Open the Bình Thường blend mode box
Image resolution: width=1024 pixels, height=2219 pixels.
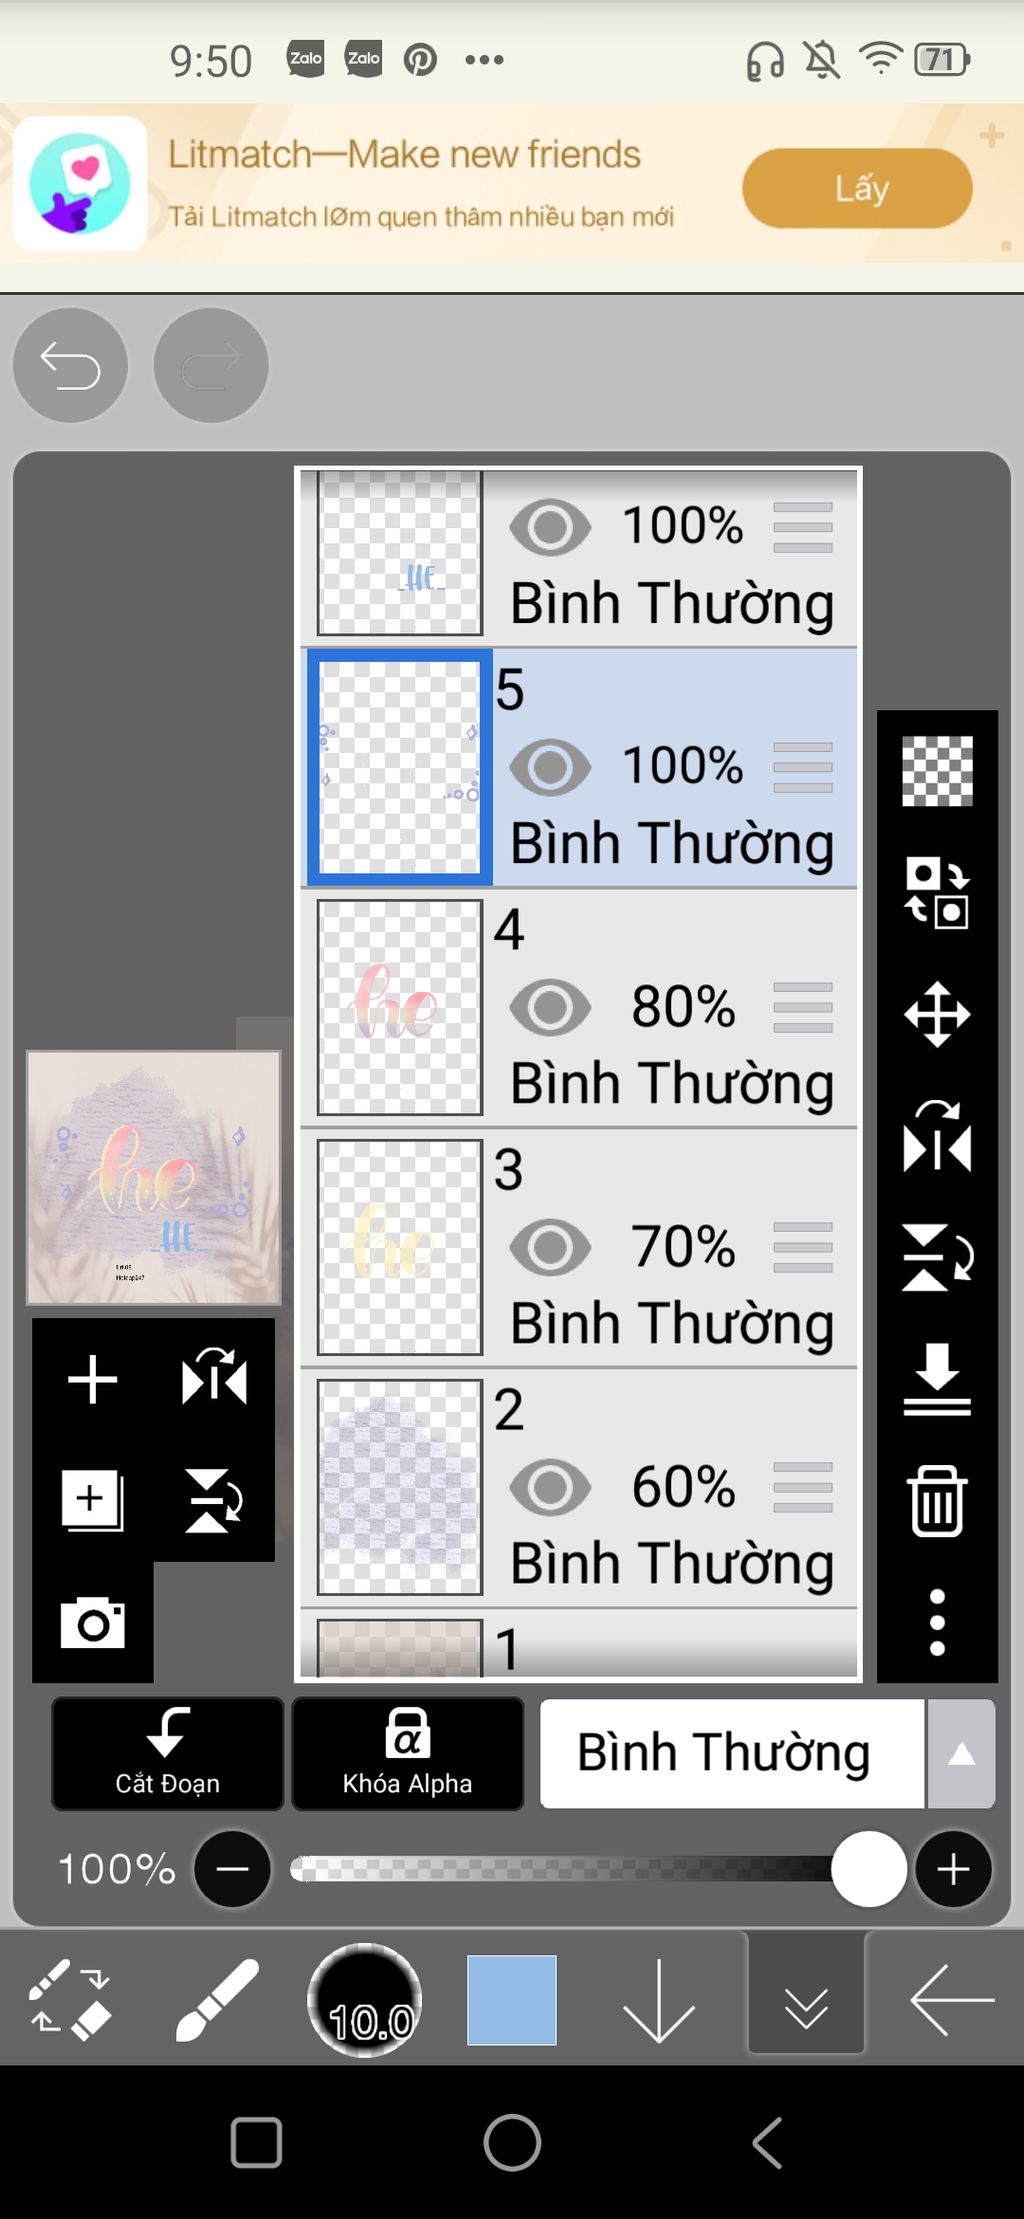(732, 1754)
